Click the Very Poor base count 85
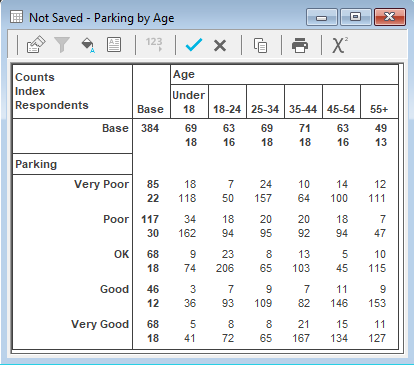The width and height of the screenshot is (414, 365). 153,184
